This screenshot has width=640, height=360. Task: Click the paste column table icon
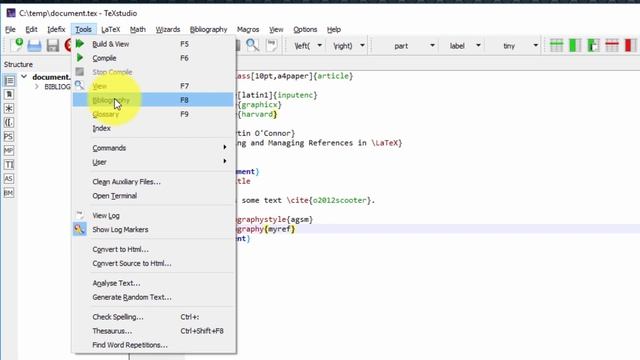593,45
